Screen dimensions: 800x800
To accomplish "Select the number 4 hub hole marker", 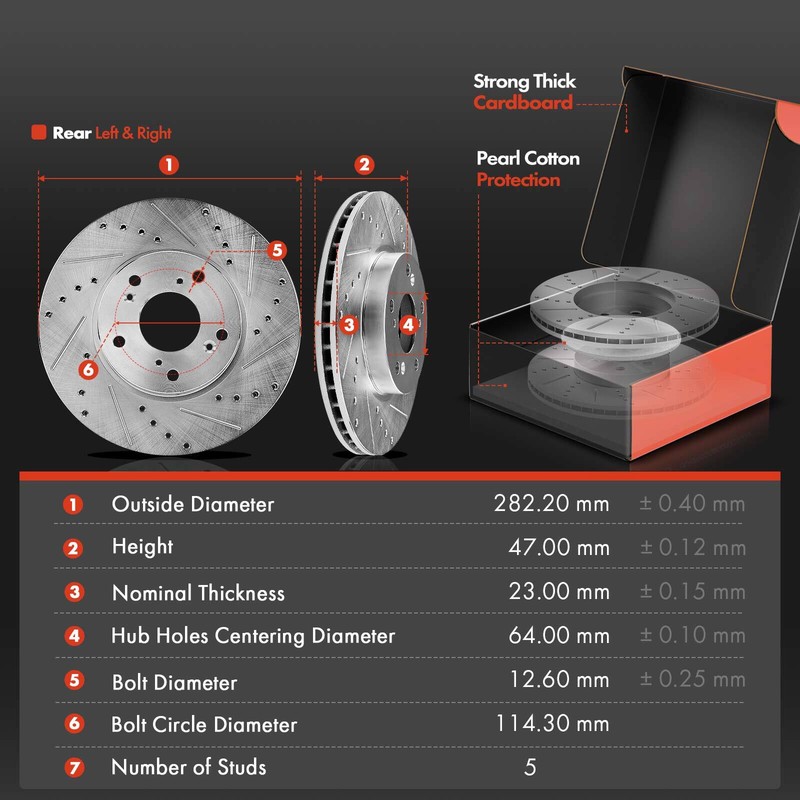I will click(x=409, y=324).
